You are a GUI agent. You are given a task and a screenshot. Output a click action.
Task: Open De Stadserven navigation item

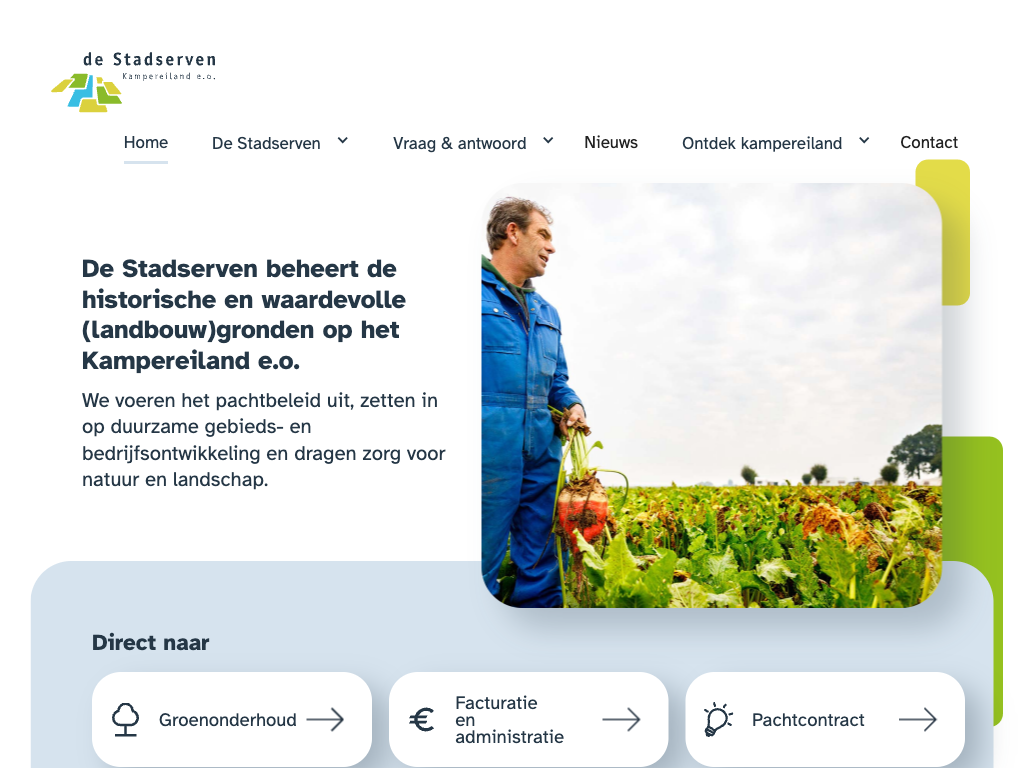tap(266, 143)
